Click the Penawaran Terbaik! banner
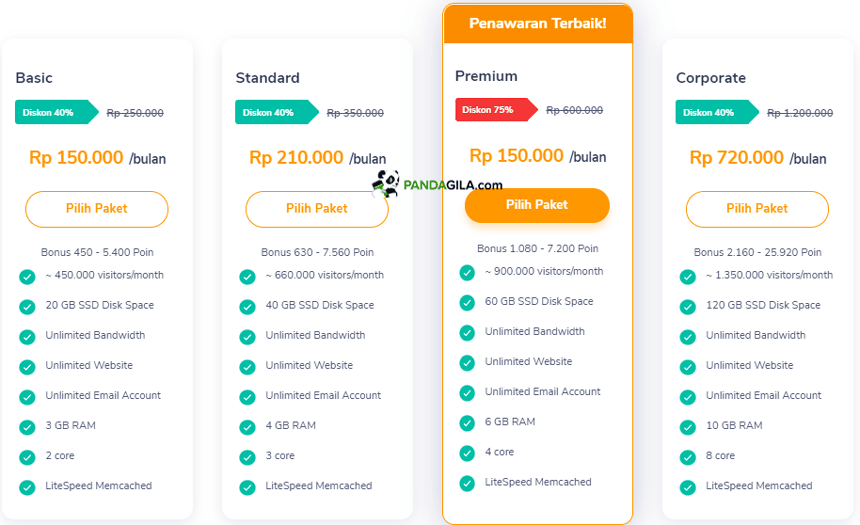 click(538, 24)
